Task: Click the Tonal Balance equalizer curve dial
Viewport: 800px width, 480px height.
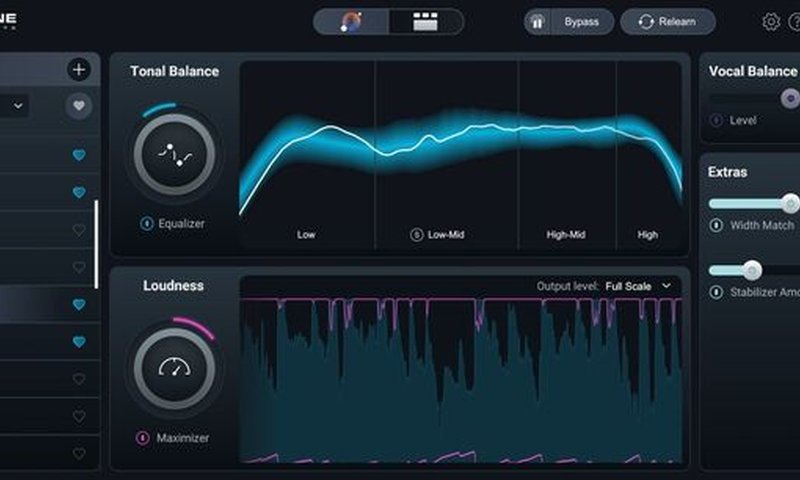Action: point(175,153)
